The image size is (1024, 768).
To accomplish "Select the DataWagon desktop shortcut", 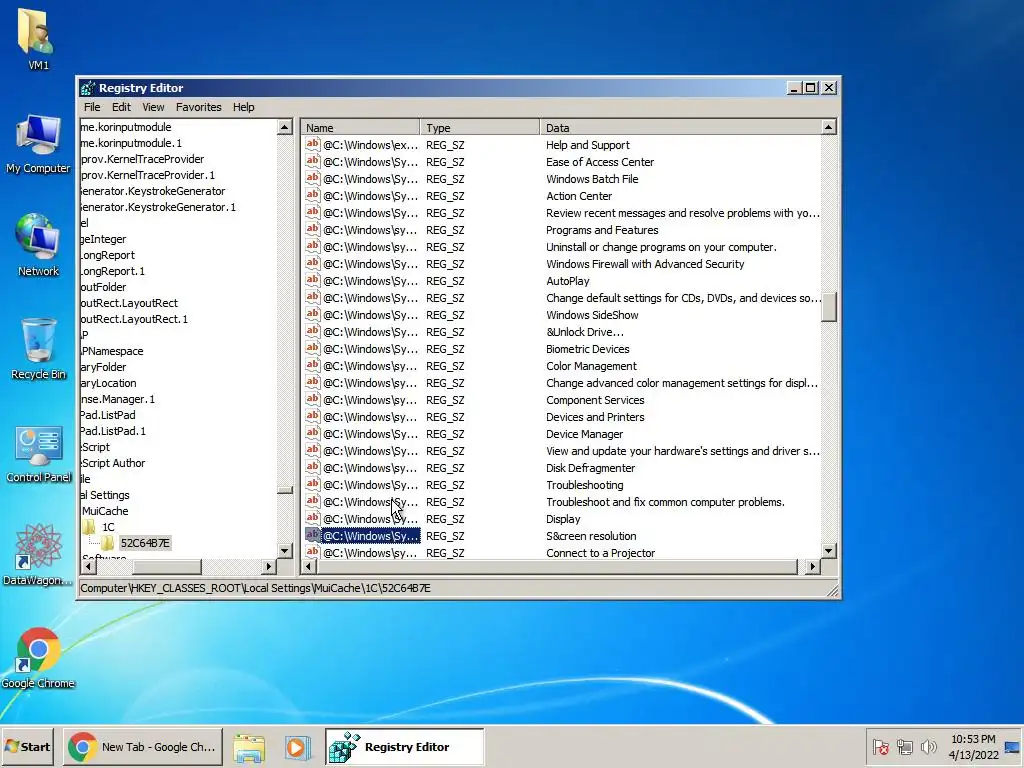I will [38, 546].
